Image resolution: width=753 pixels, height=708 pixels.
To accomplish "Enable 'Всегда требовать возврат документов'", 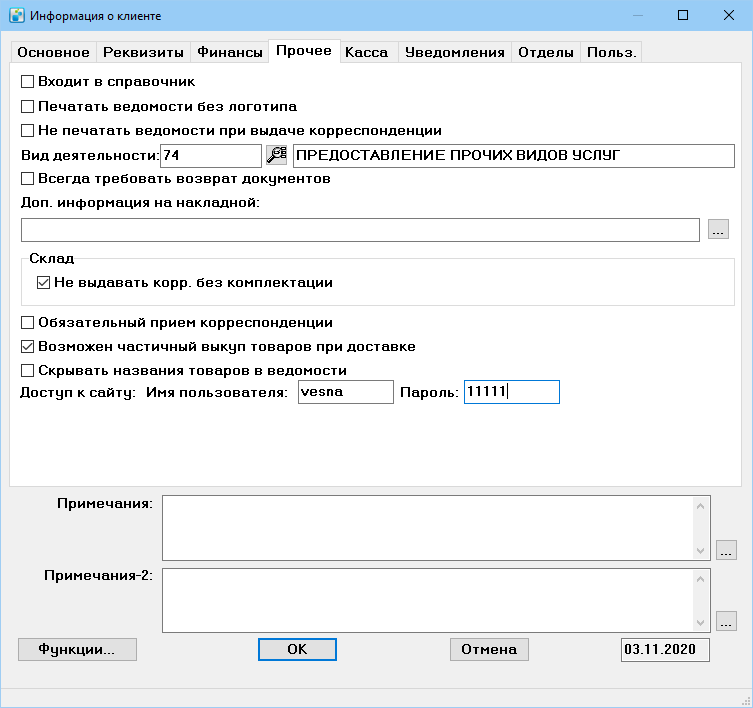I will tap(27, 179).
